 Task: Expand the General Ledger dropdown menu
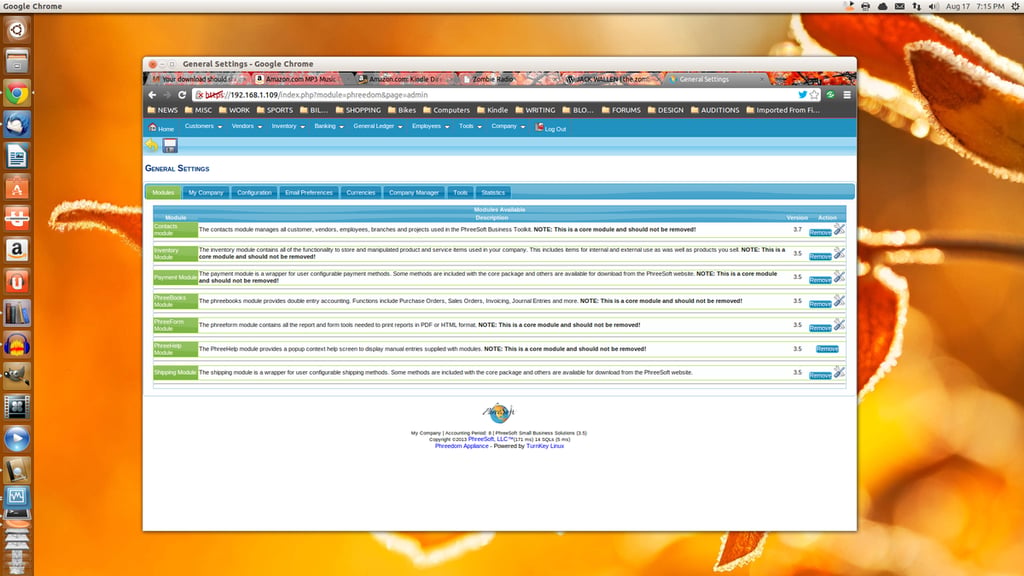(377, 127)
